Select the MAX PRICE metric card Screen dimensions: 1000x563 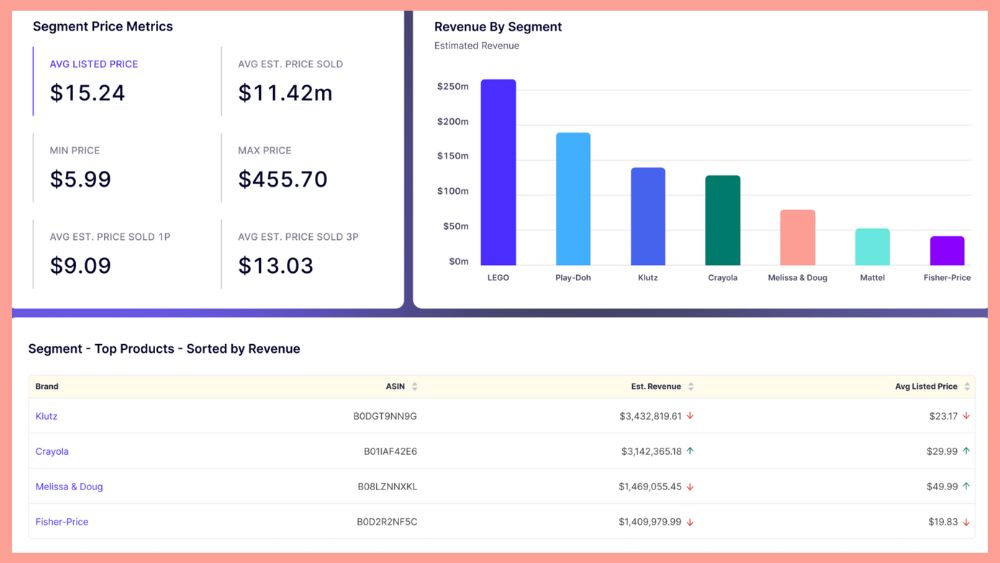306,168
